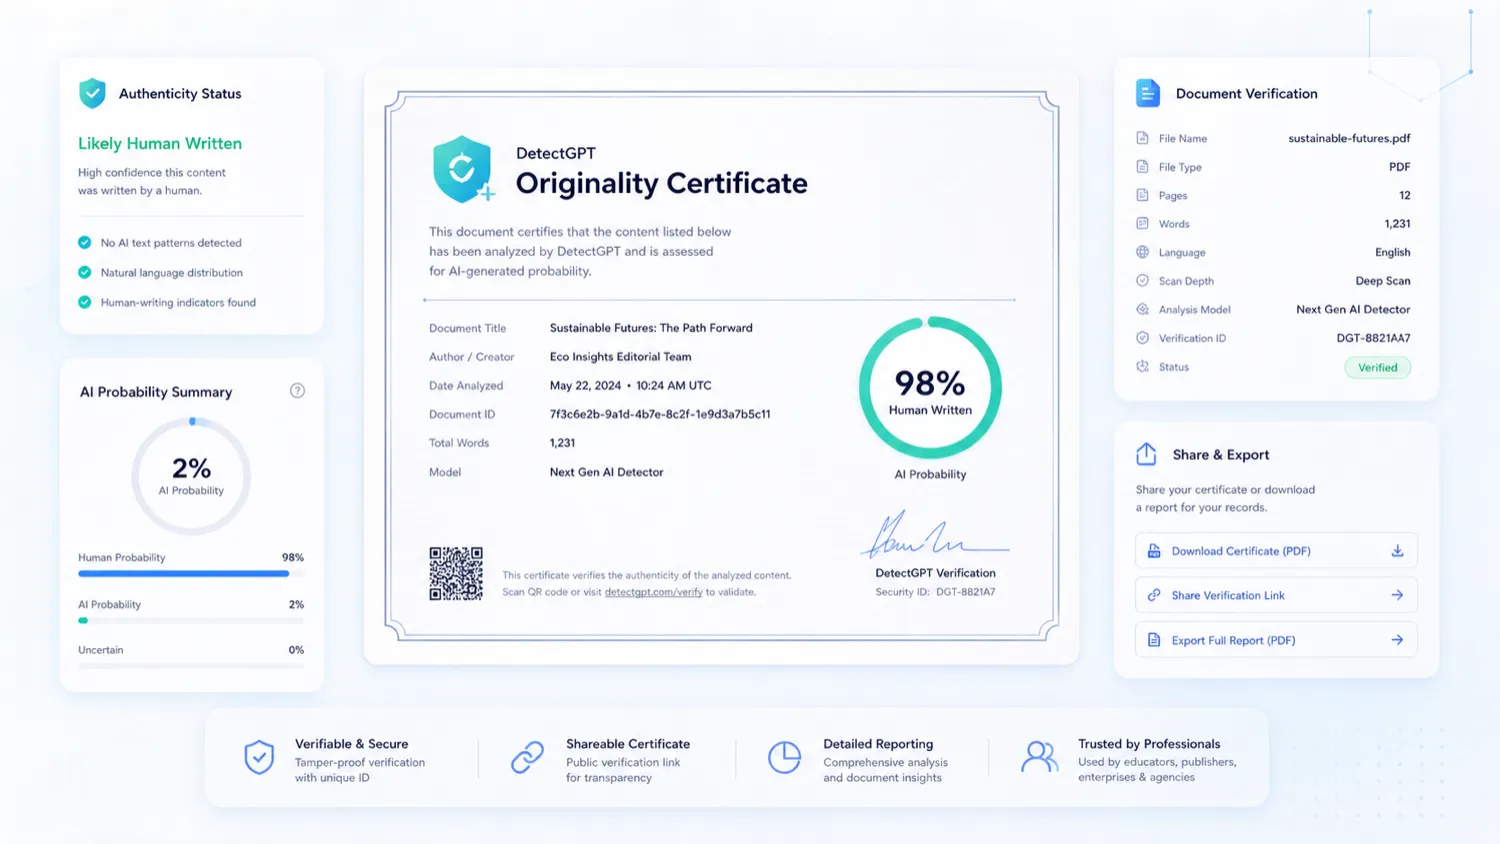Click the Document Verification file icon
The height and width of the screenshot is (844, 1500).
pos(1148,93)
